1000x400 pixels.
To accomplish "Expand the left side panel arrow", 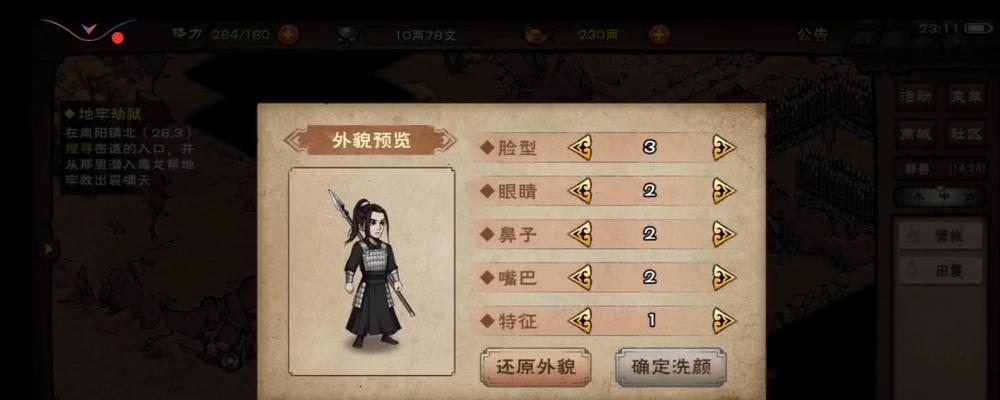I will (48, 249).
